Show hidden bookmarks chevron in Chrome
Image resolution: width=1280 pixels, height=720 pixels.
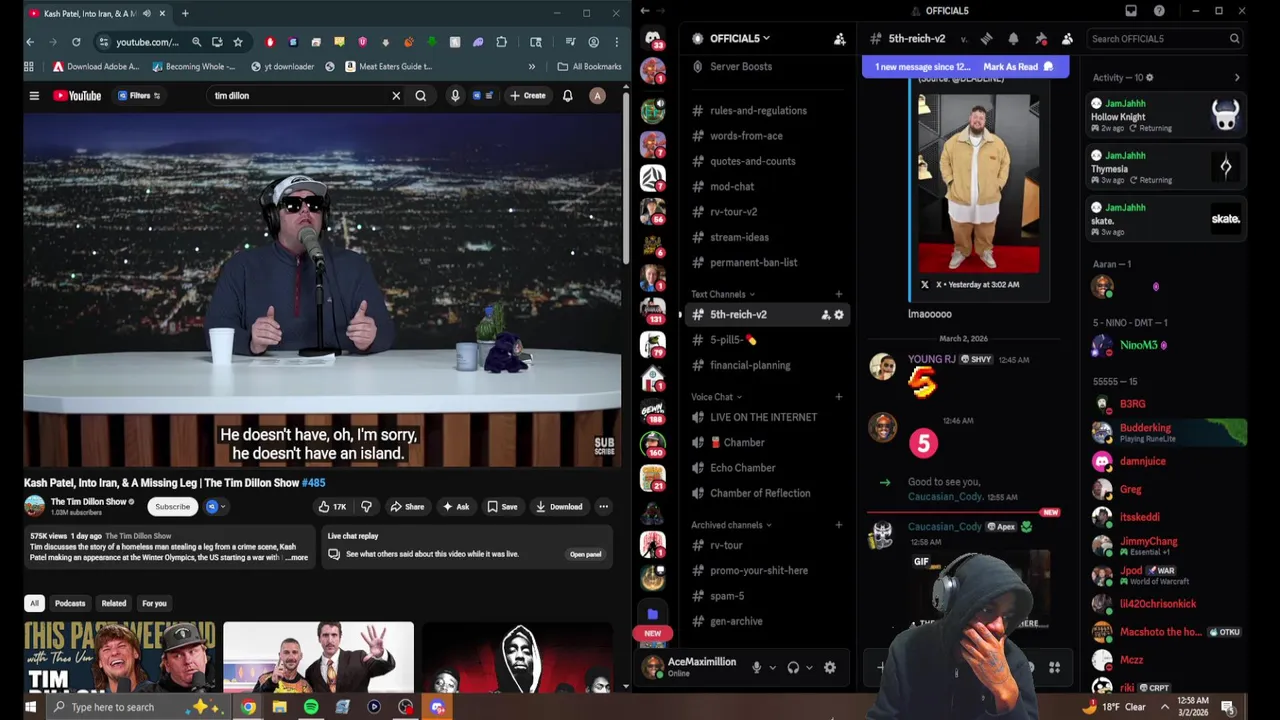tap(532, 67)
